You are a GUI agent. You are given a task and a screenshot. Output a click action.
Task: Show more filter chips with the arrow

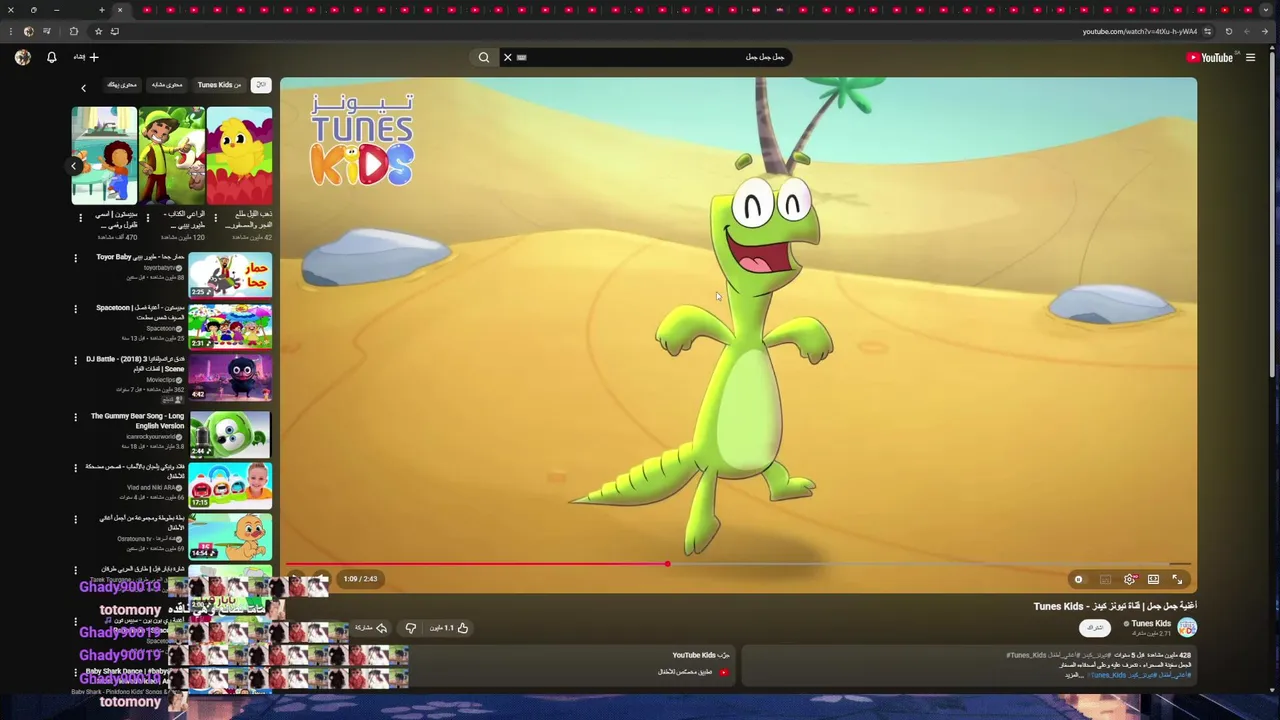pos(83,88)
